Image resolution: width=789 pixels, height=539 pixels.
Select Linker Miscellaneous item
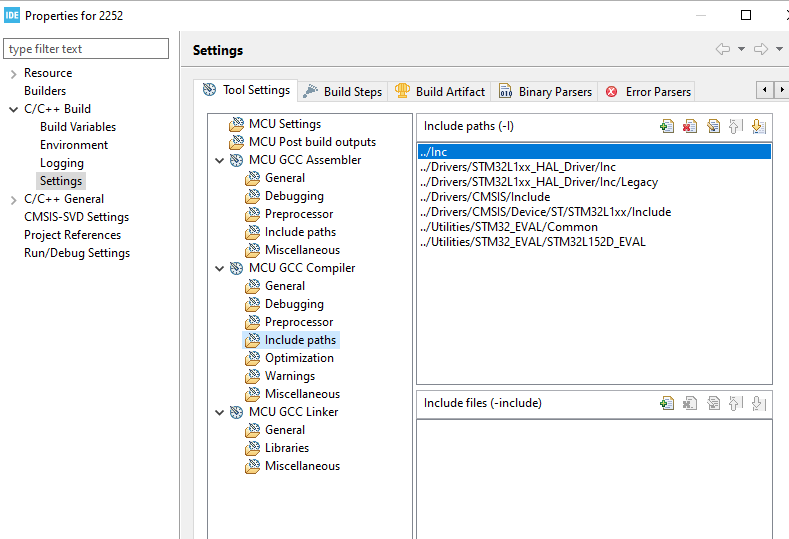pyautogui.click(x=302, y=466)
